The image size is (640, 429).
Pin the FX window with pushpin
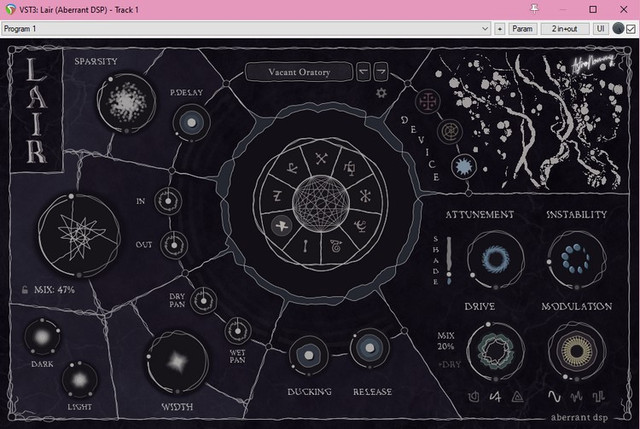pyautogui.click(x=534, y=9)
